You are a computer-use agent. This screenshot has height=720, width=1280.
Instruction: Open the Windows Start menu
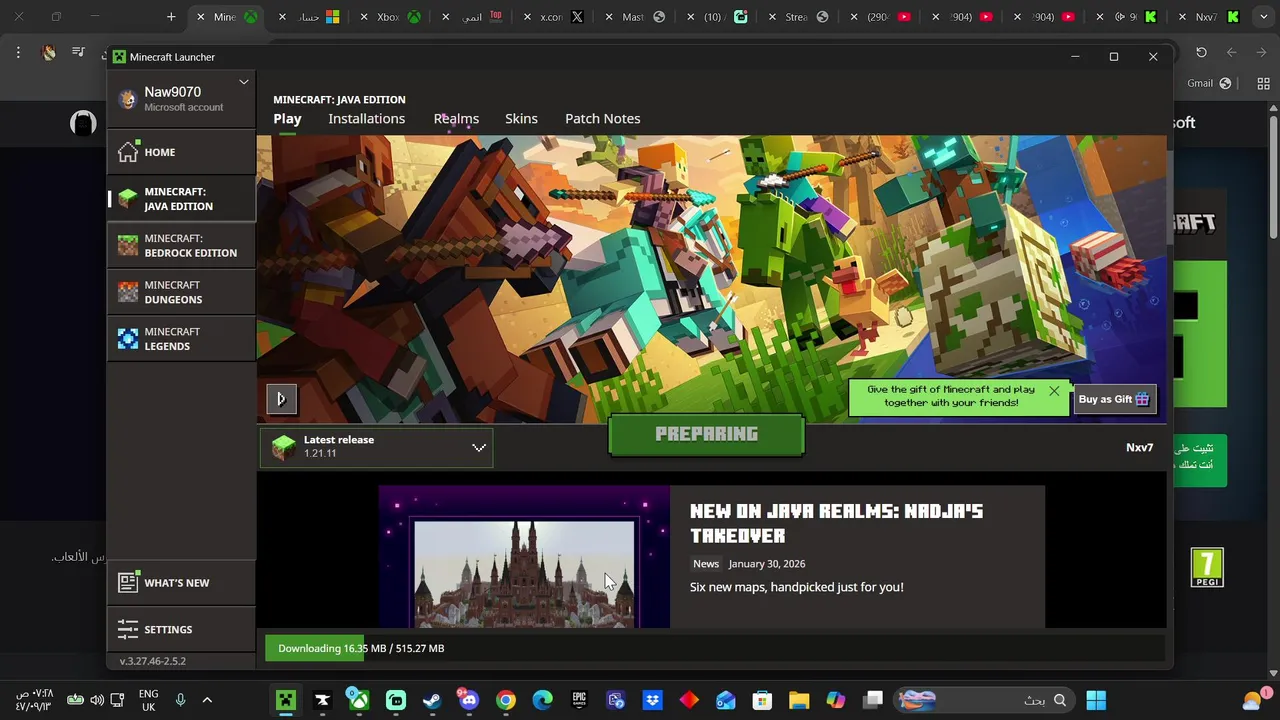tap(1096, 700)
